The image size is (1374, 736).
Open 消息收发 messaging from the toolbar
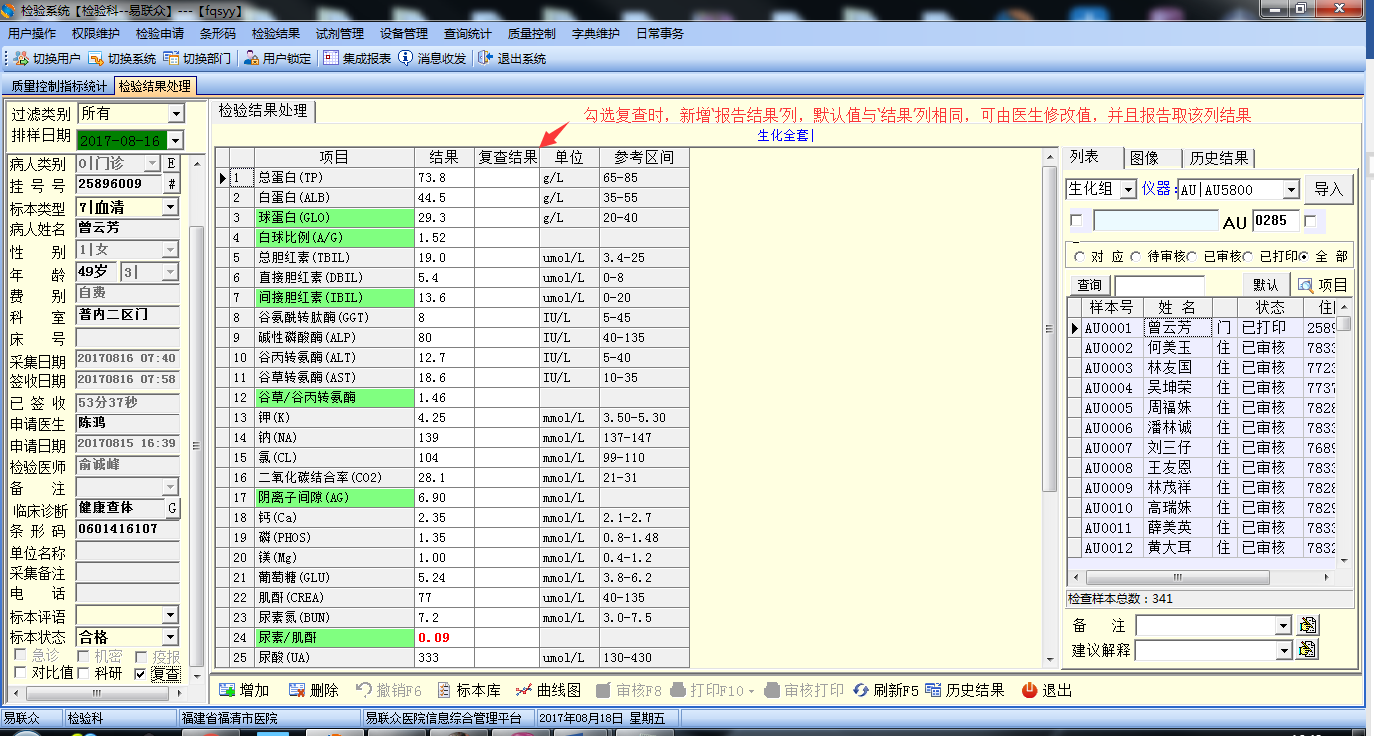tap(432, 59)
